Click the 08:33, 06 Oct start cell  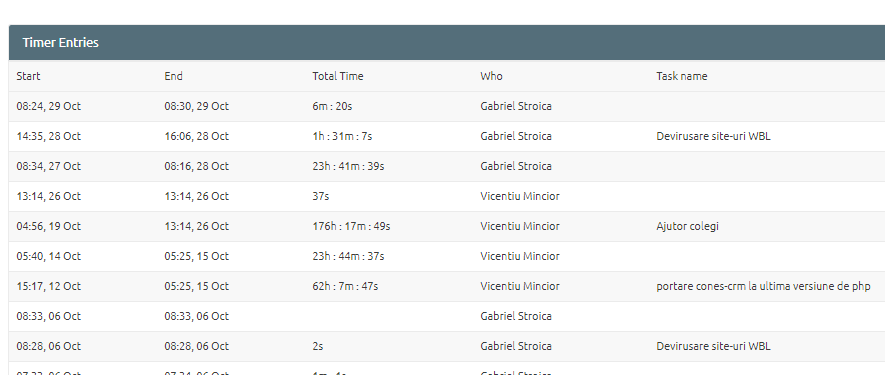click(49, 316)
